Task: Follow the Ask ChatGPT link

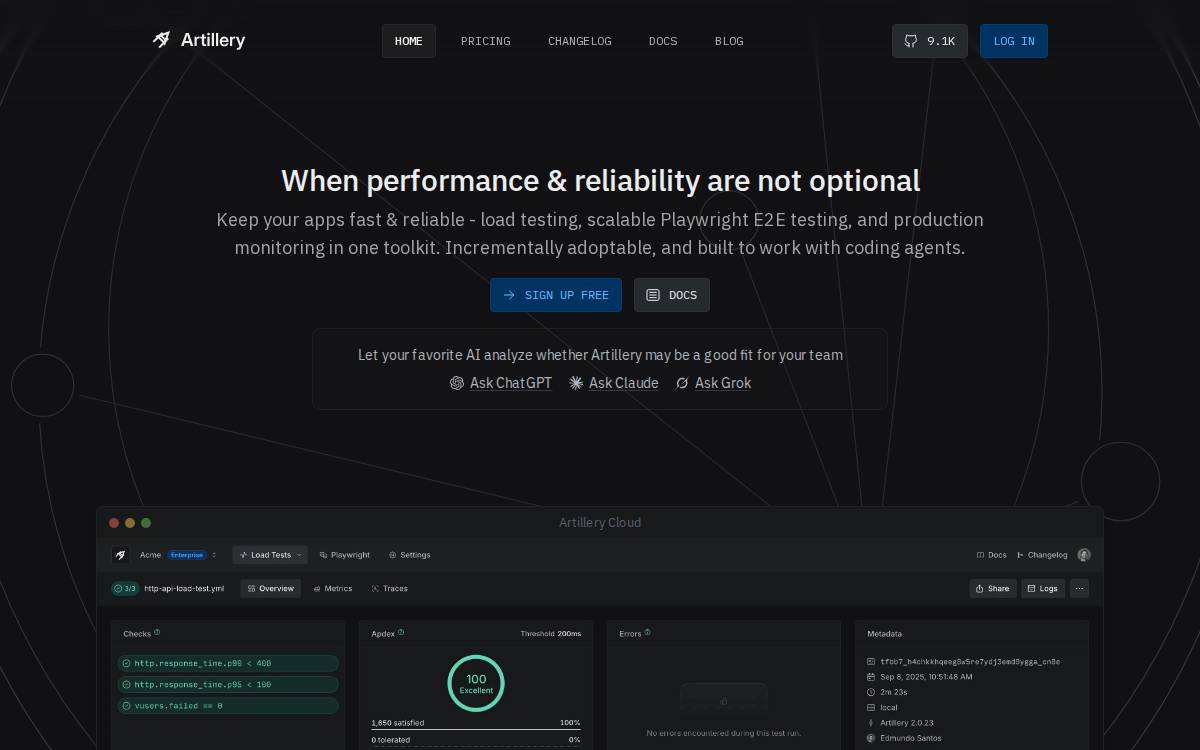Action: tap(511, 383)
